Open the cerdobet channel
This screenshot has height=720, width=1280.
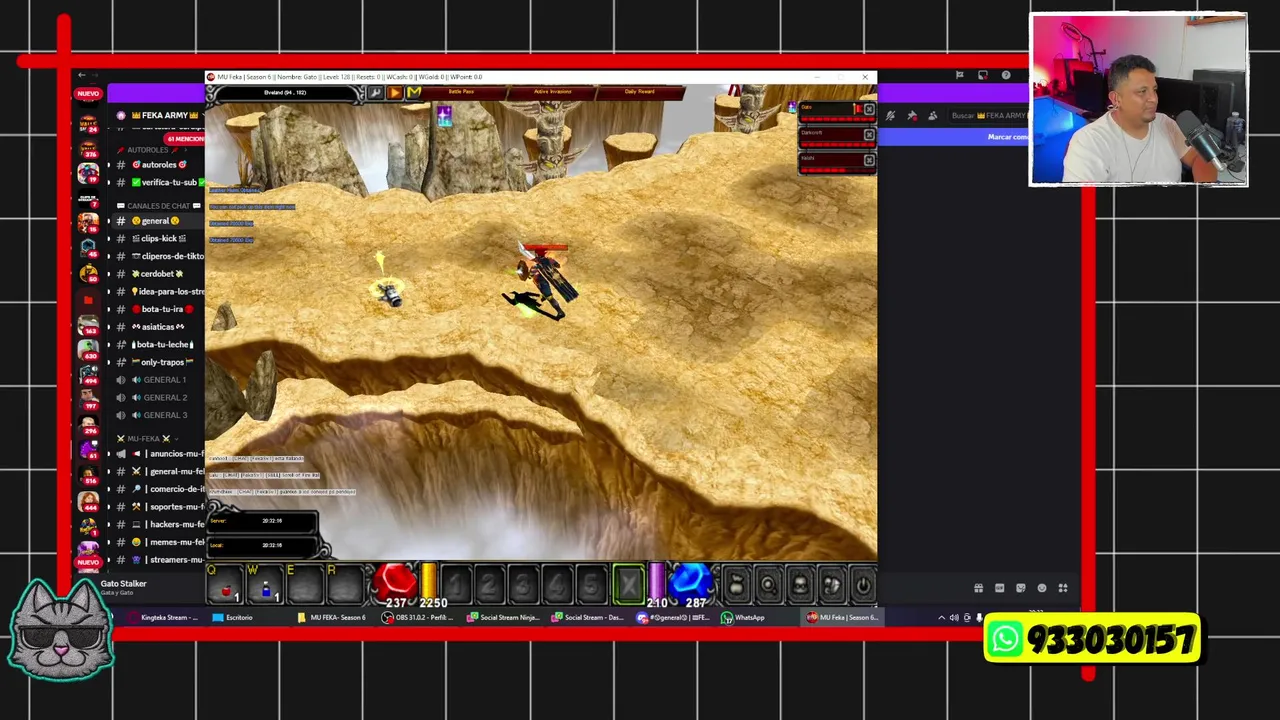click(160, 274)
